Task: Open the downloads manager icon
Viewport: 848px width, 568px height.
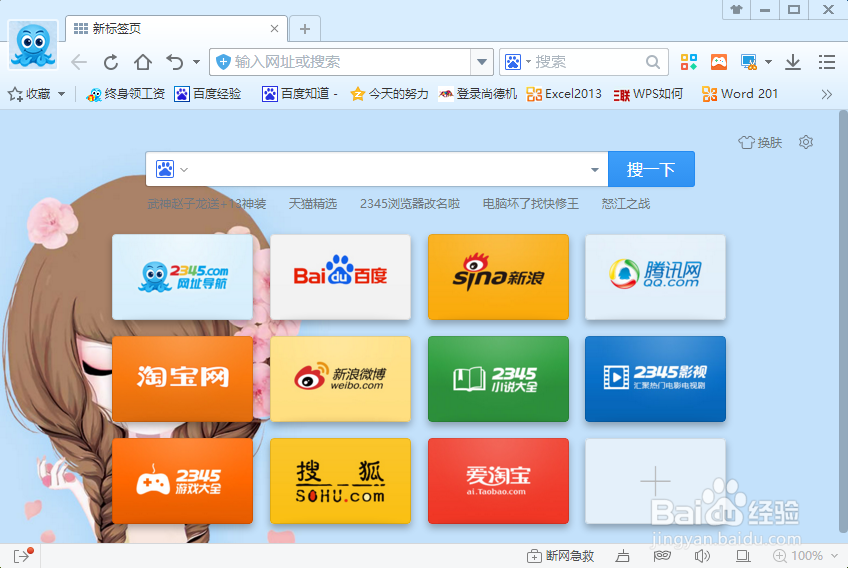Action: point(793,62)
